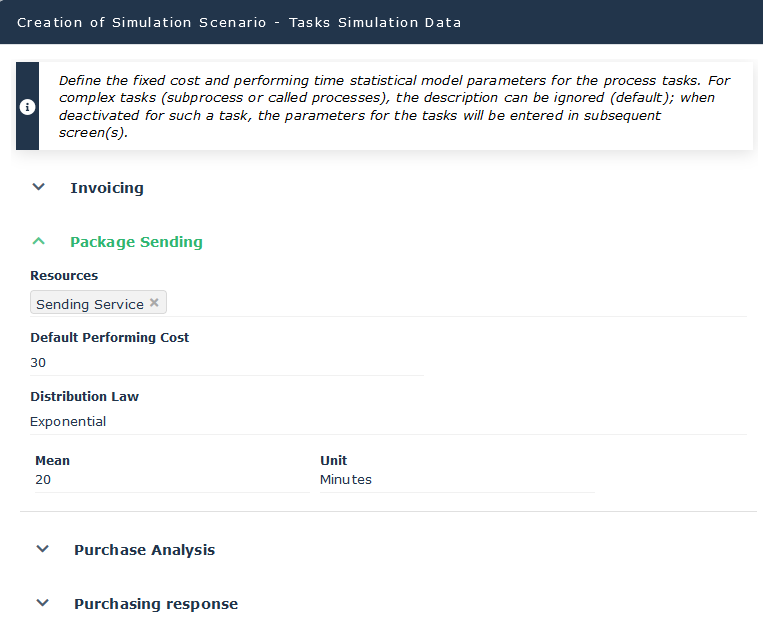
Task: Remove the Sending Service resource tag
Action: [154, 303]
